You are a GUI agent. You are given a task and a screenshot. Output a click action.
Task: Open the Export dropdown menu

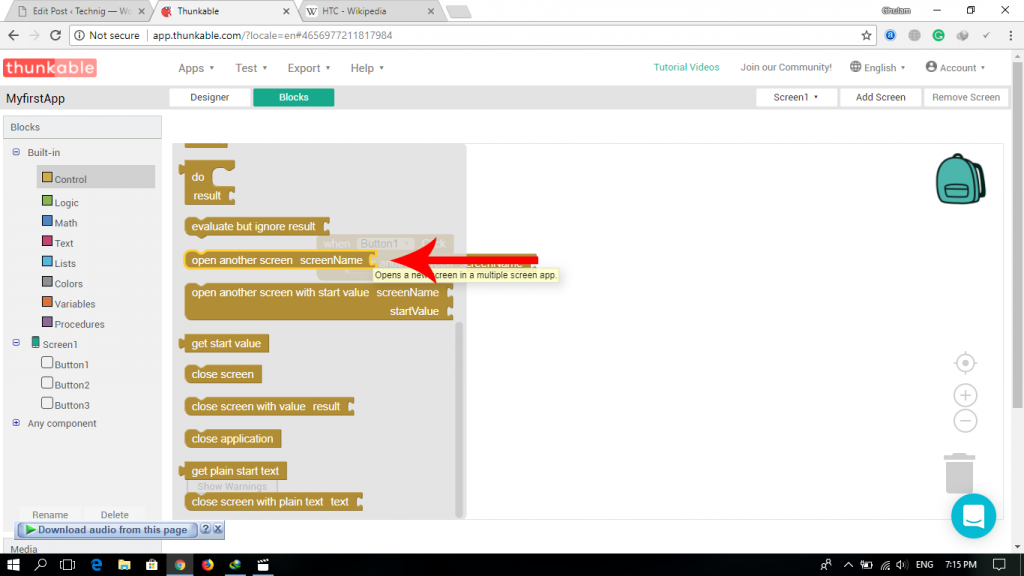point(309,68)
